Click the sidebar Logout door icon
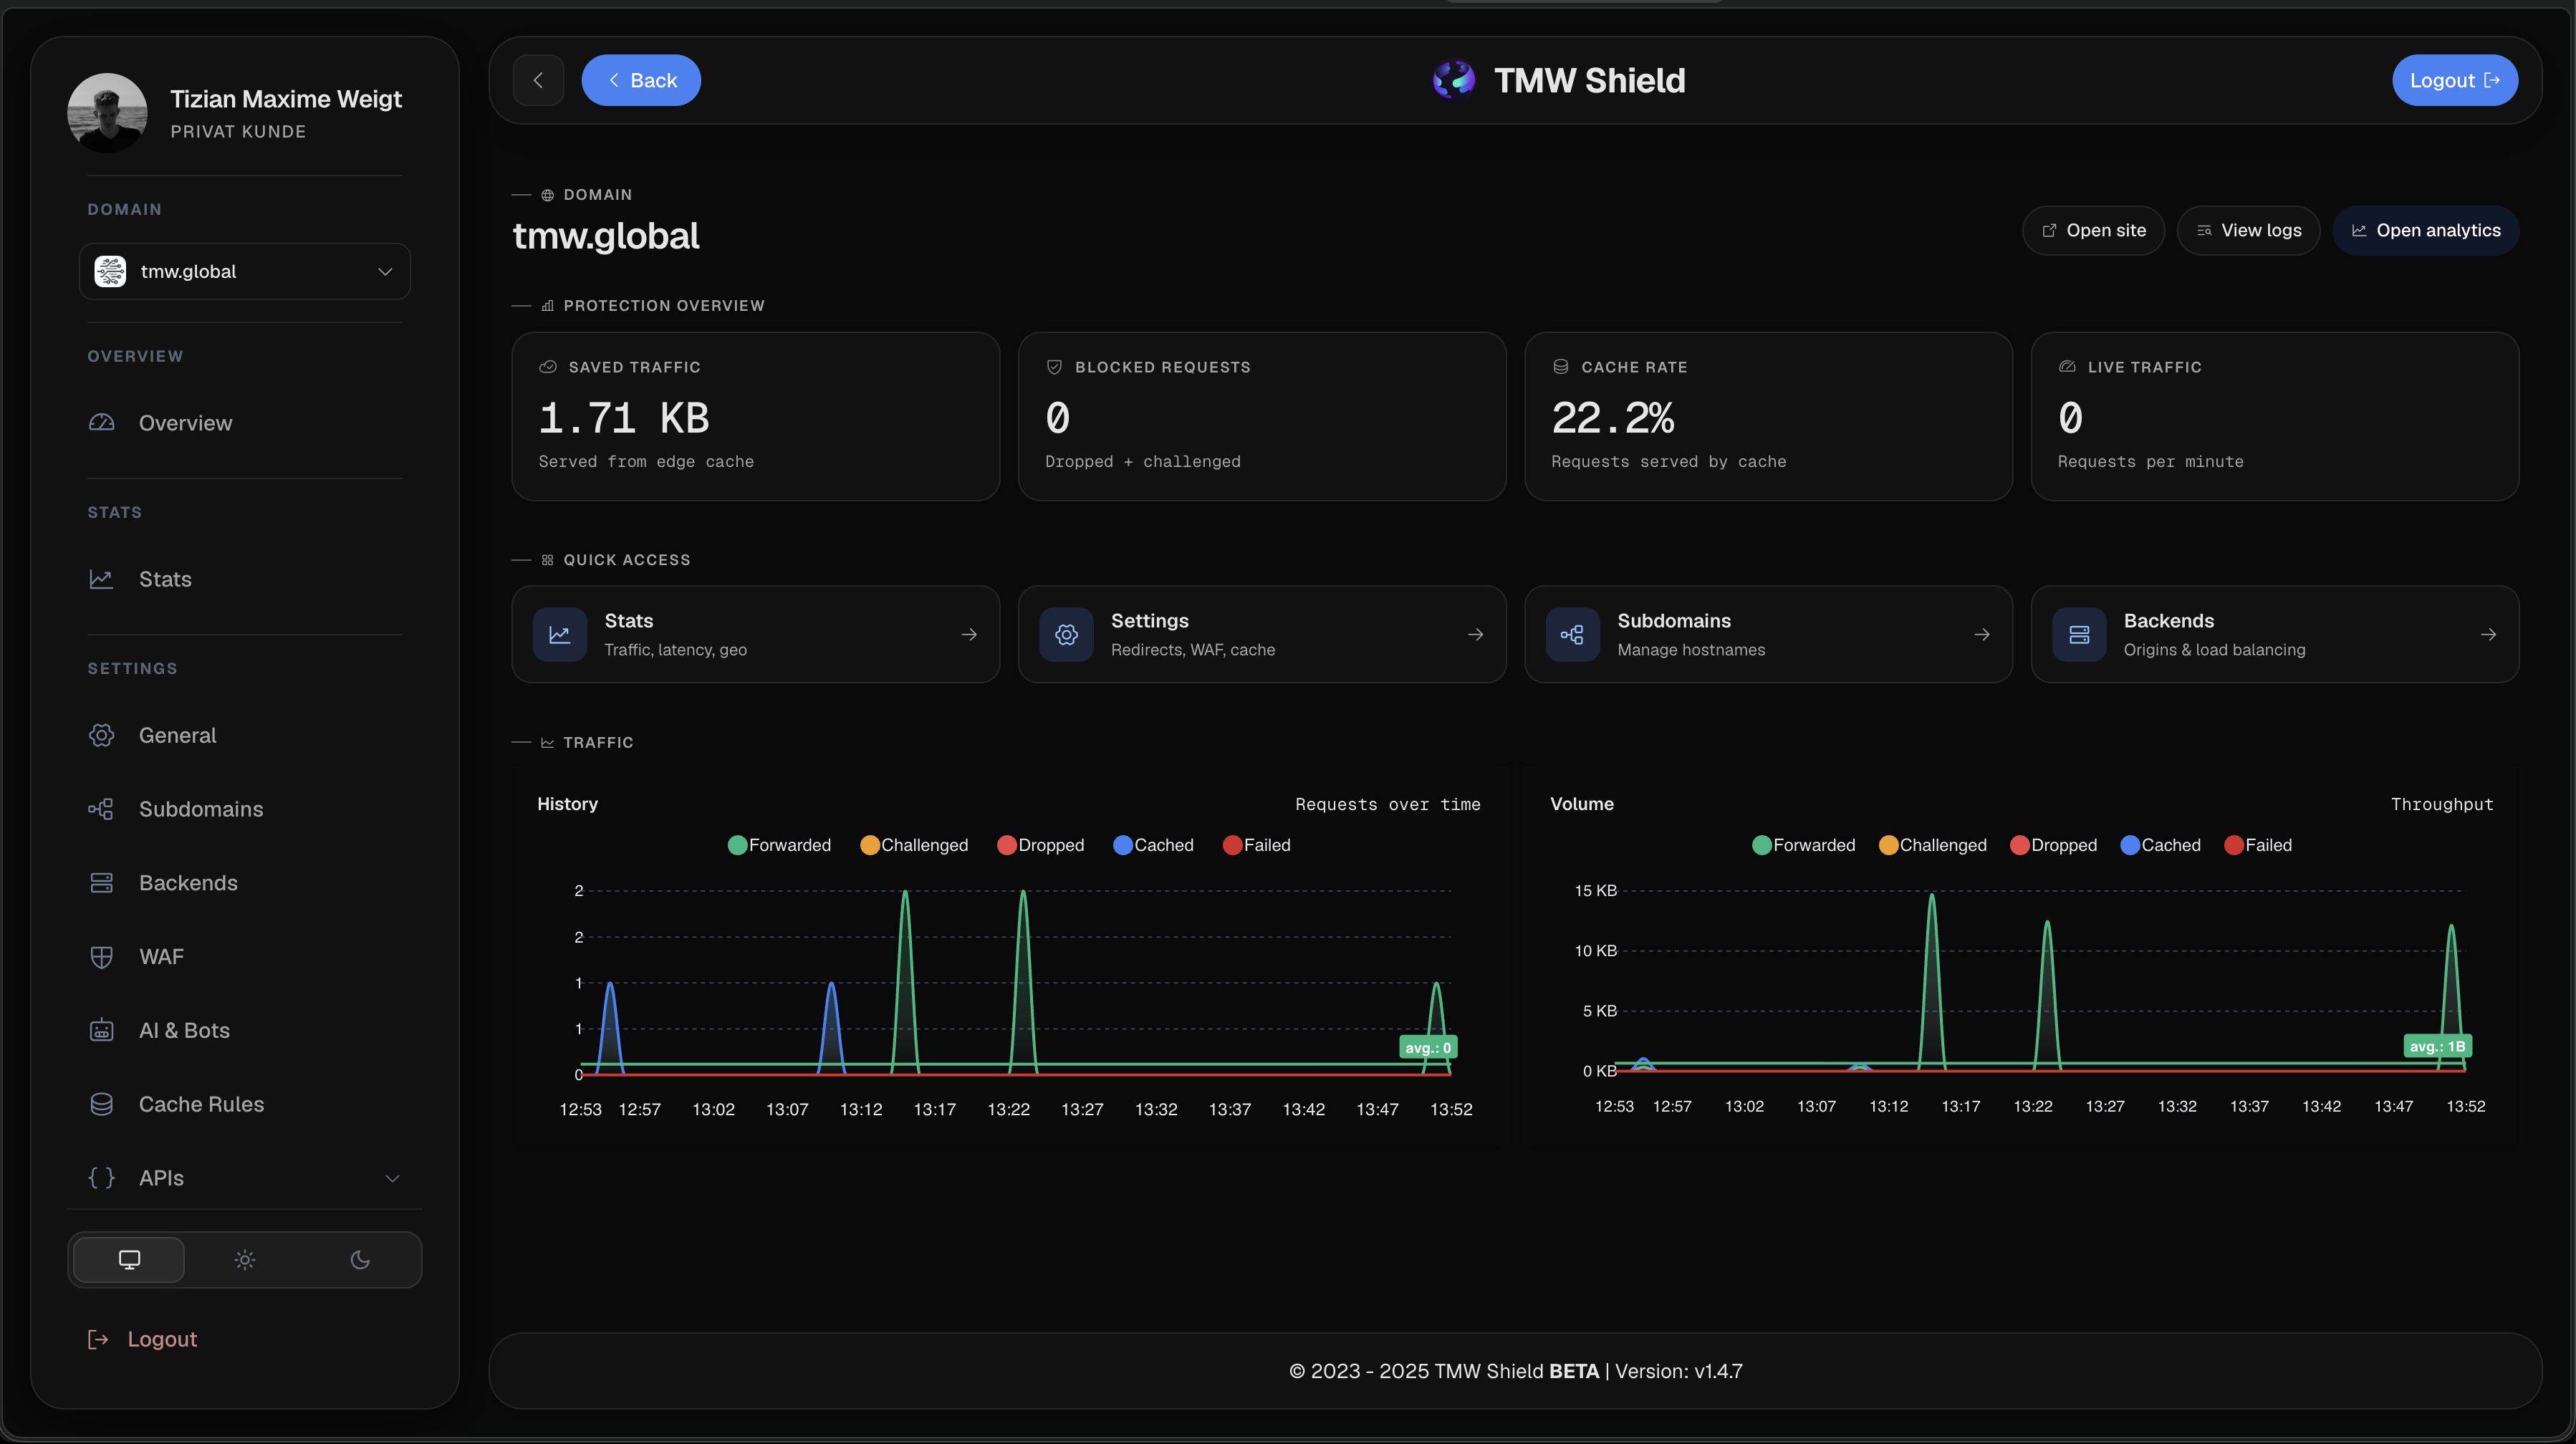2576x1444 pixels. 98,1339
